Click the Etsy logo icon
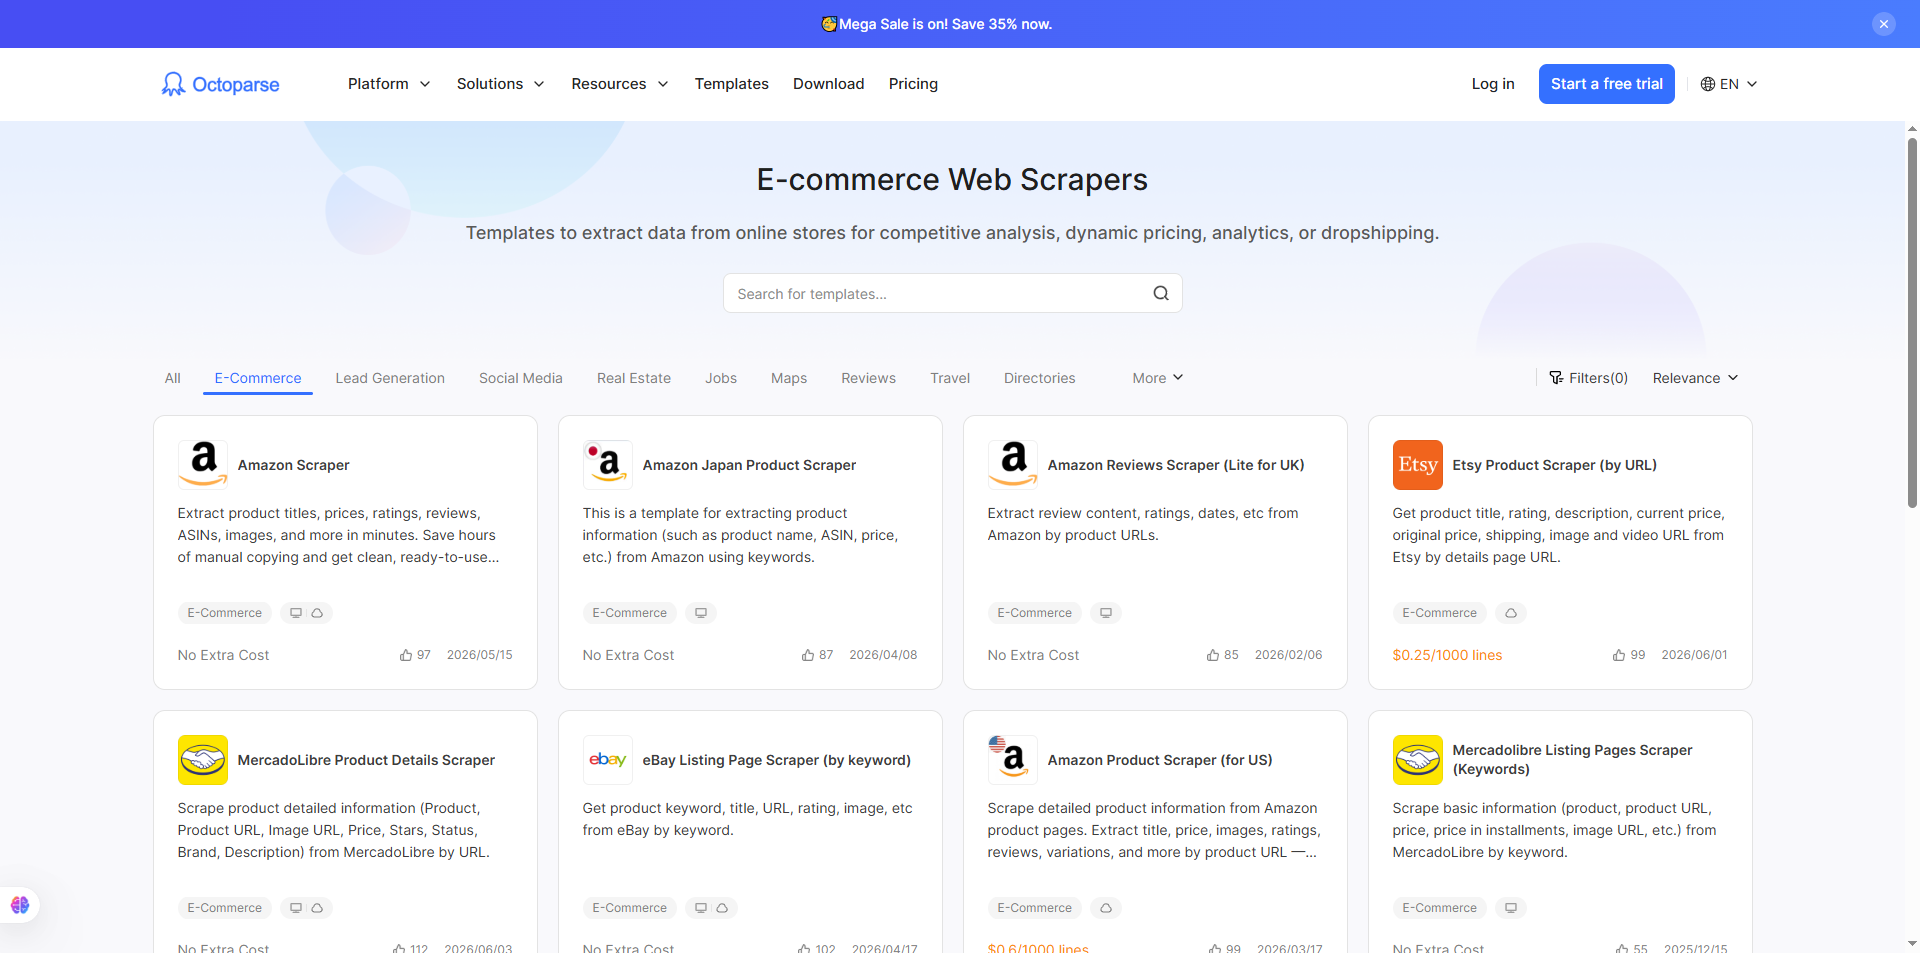This screenshot has height=953, width=1920. [1418, 465]
